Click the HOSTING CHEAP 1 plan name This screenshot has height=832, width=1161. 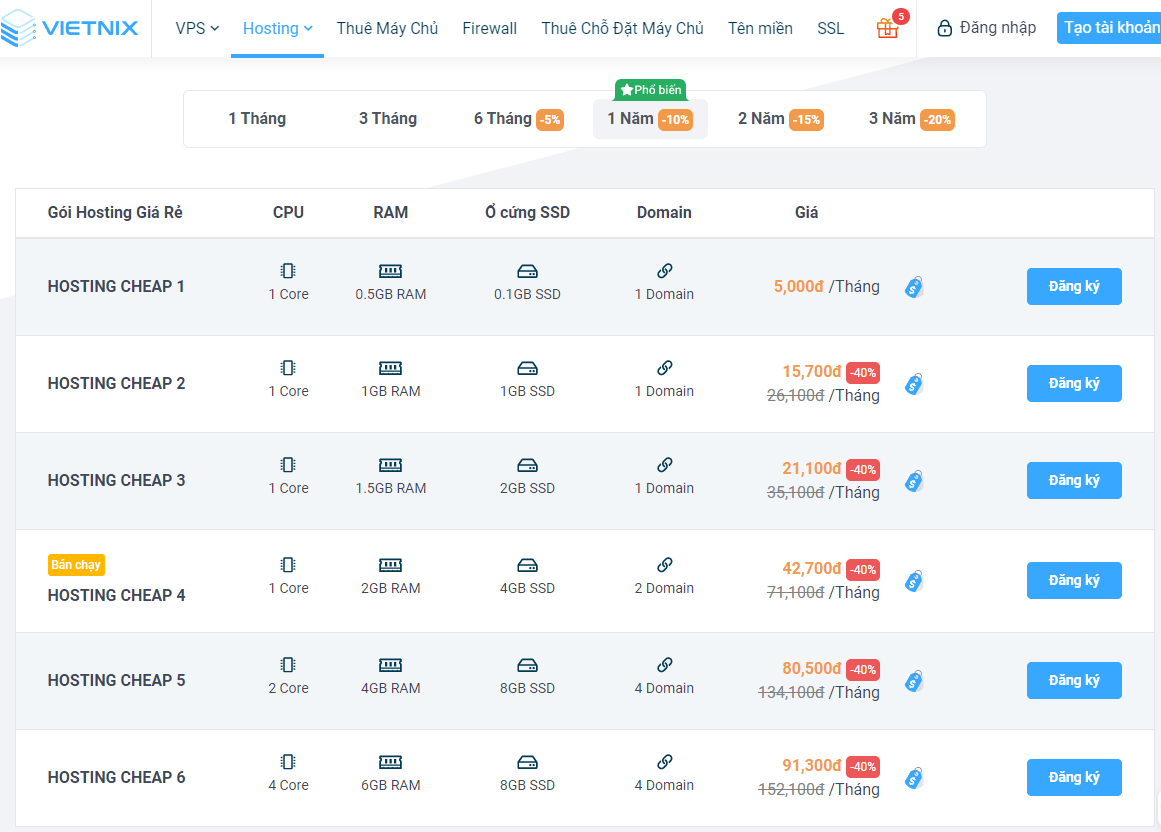point(116,286)
